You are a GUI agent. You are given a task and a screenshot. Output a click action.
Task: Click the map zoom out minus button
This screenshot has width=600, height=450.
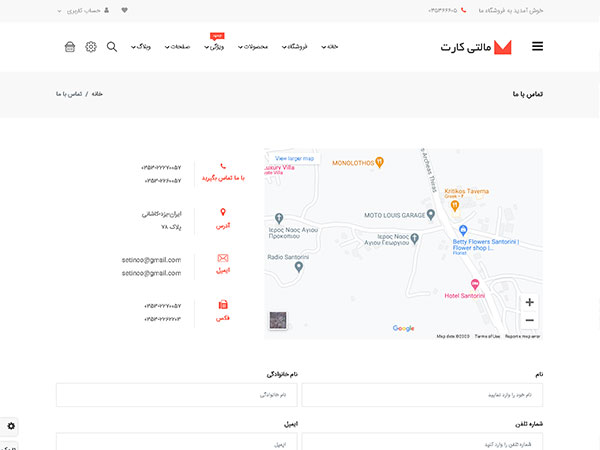[529, 320]
